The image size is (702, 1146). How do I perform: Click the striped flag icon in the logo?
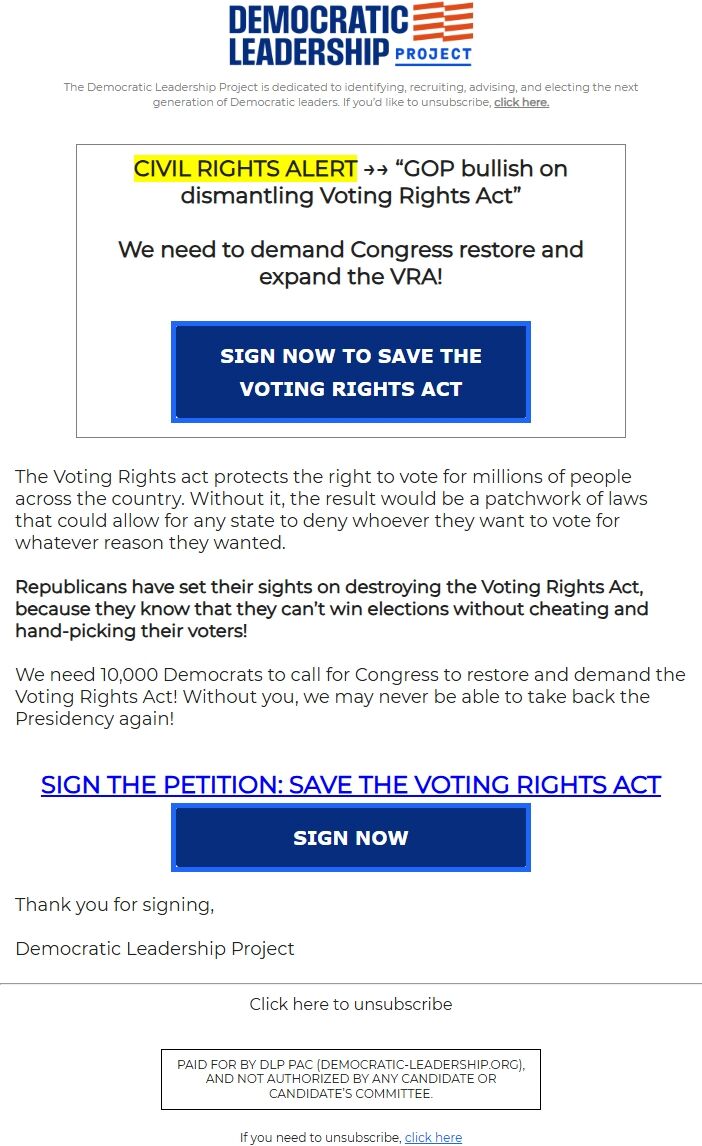(443, 21)
